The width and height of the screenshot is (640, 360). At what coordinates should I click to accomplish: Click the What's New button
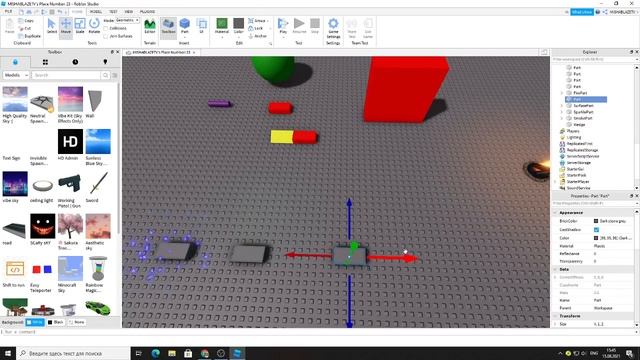tap(582, 12)
